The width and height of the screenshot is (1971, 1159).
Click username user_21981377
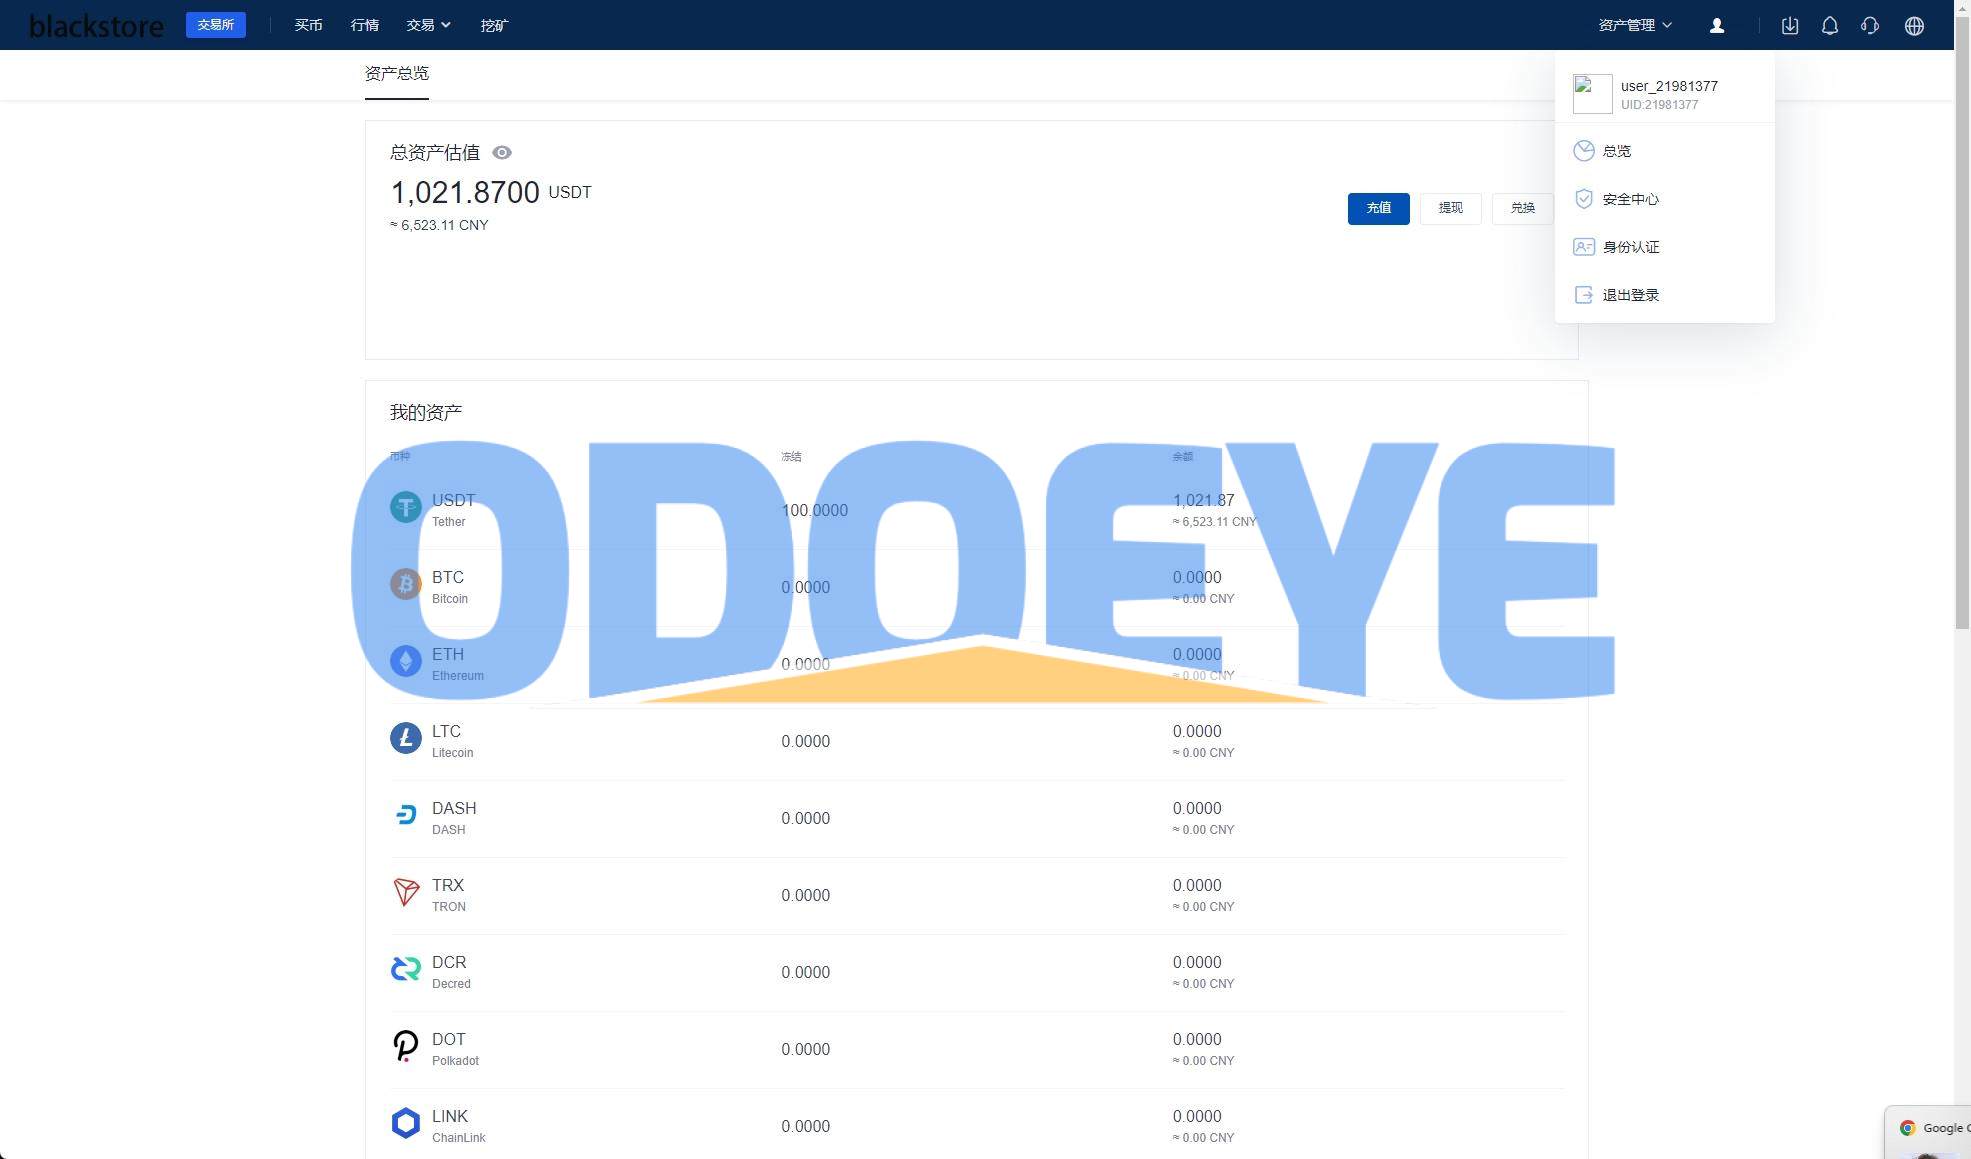coord(1669,86)
